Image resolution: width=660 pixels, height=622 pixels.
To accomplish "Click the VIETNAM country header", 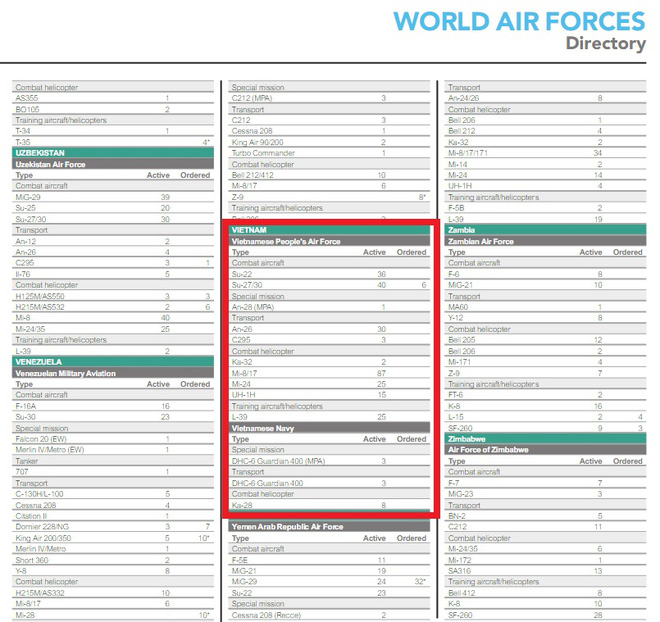I will pyautogui.click(x=251, y=230).
